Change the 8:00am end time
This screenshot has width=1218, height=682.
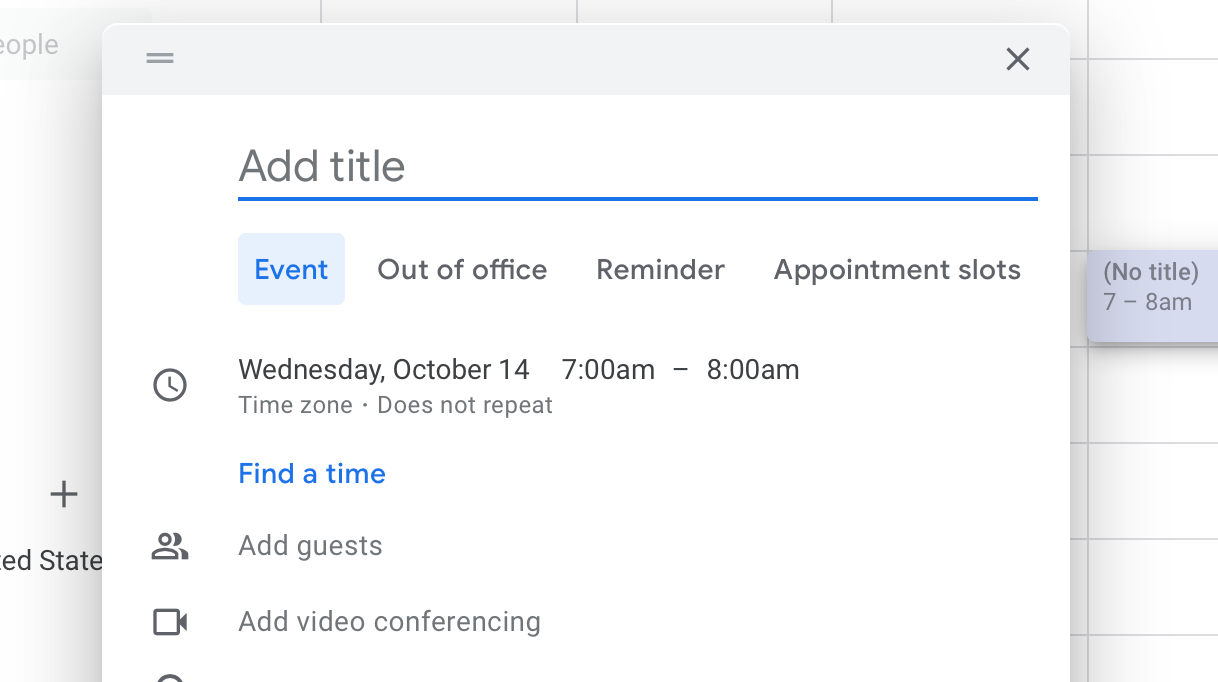753,370
